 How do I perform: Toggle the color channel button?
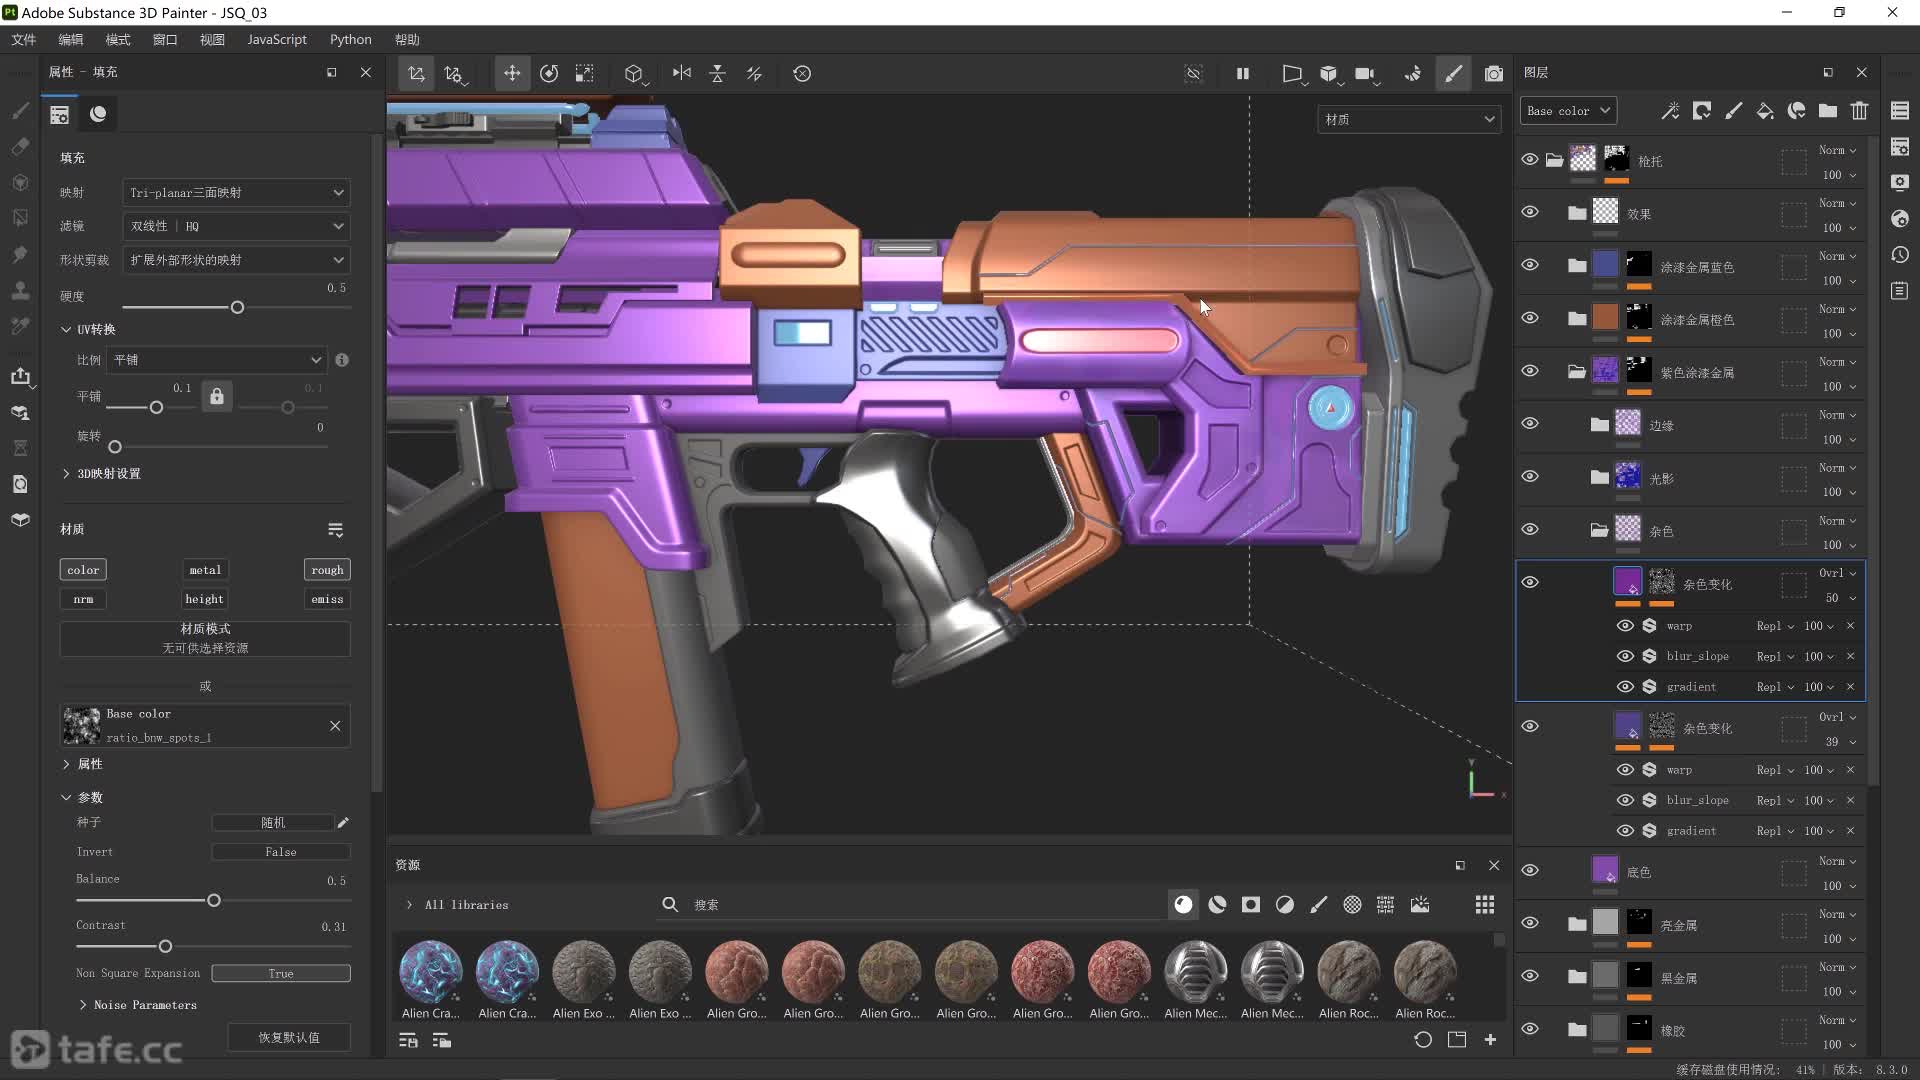[x=83, y=570]
